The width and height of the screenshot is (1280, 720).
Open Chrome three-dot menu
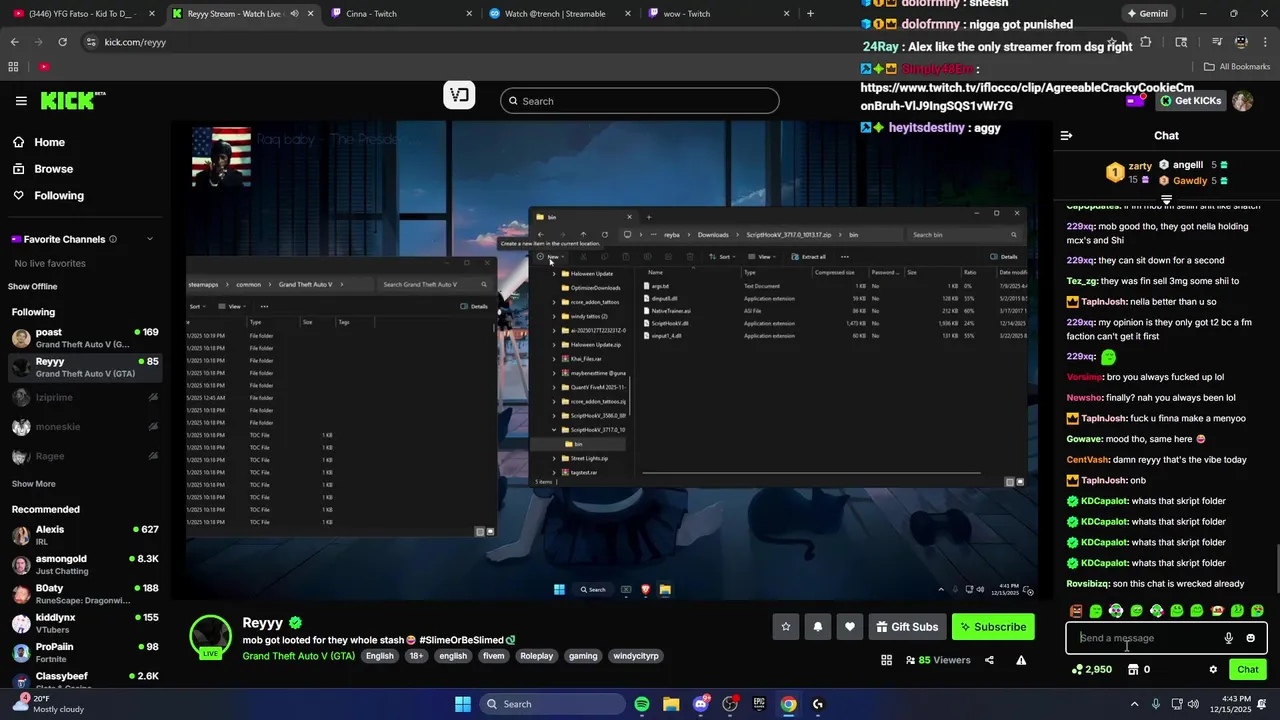tap(1267, 42)
